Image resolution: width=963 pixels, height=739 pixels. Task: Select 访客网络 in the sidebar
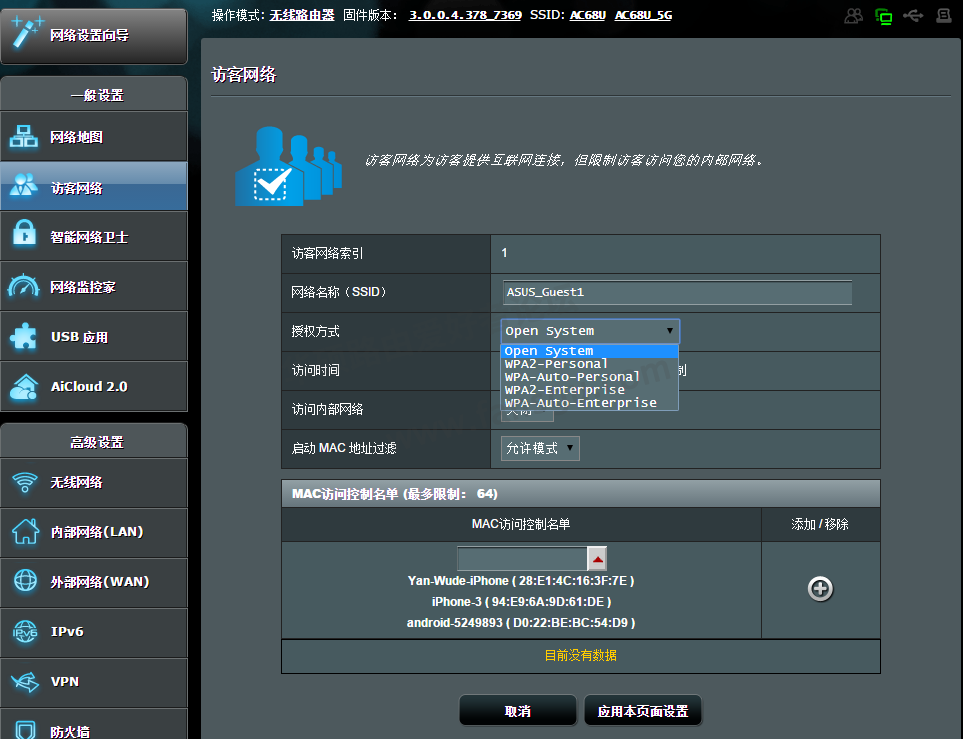click(x=94, y=186)
